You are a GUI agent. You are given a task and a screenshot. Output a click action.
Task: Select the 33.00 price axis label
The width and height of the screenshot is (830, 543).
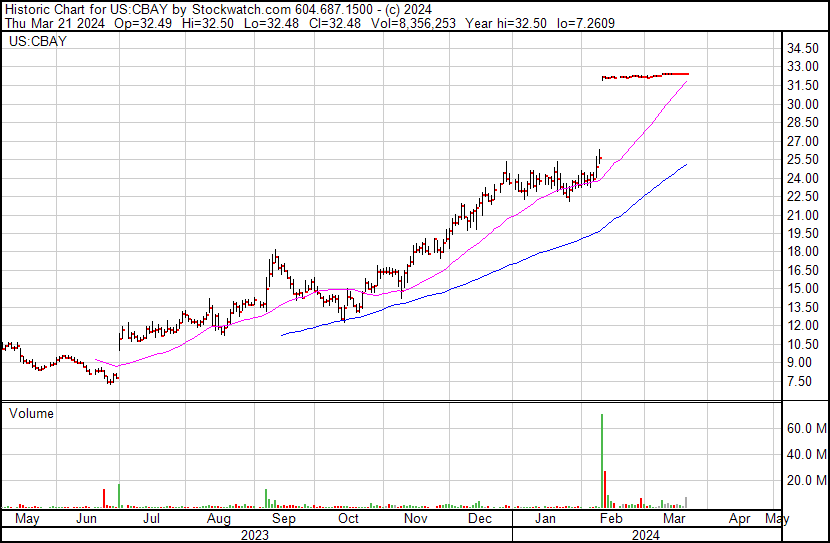[802, 67]
